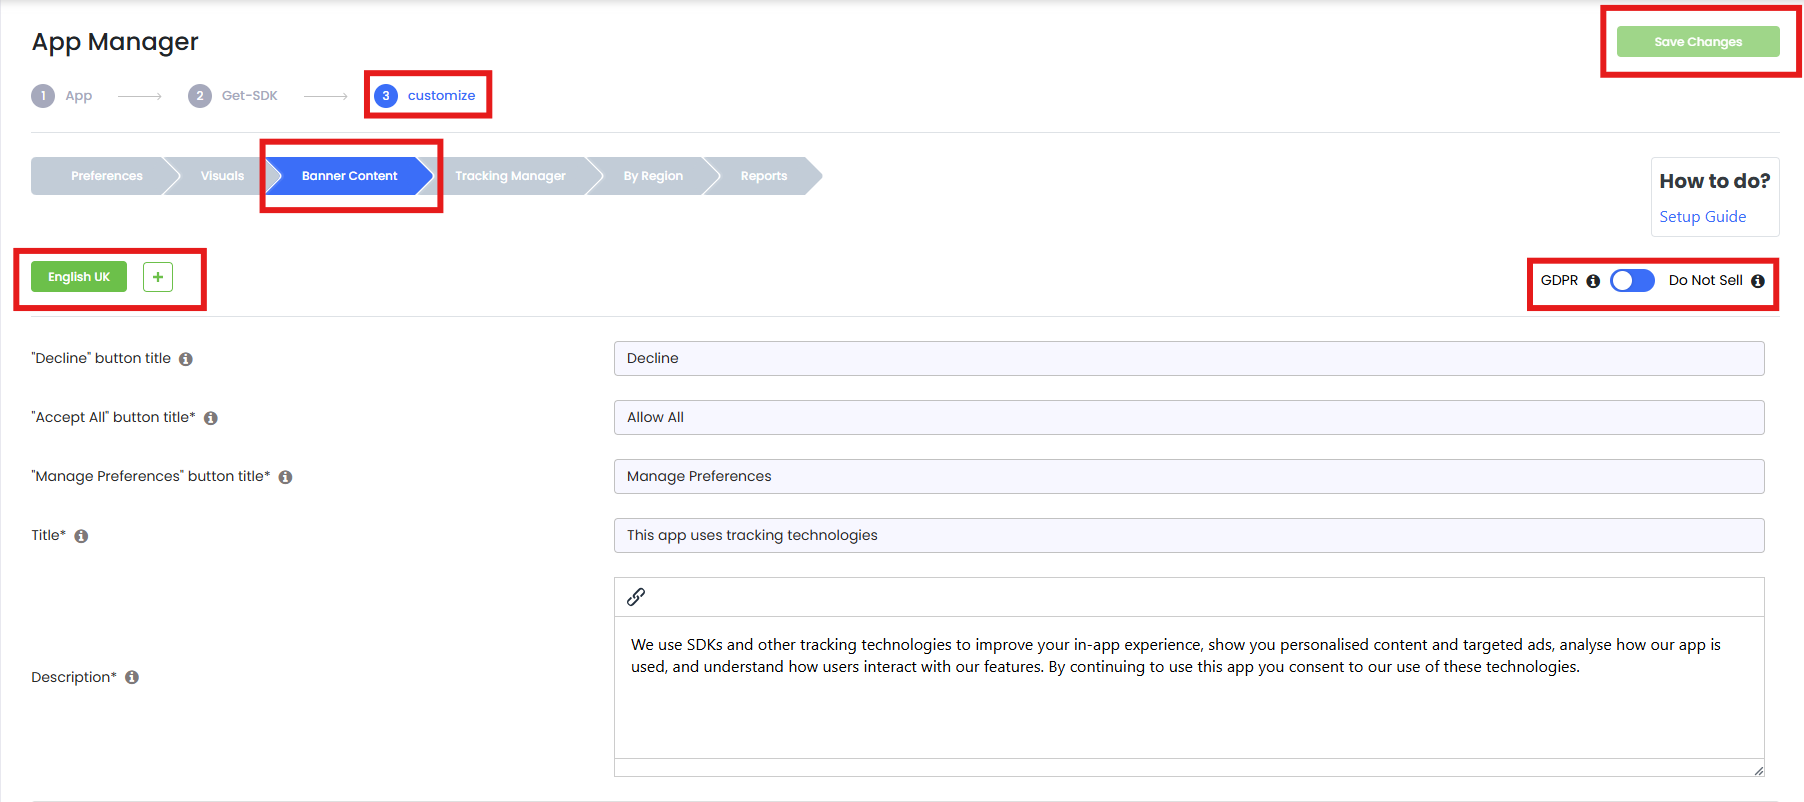
Task: Go back to step 2 Get-SDK
Action: pos(233,96)
